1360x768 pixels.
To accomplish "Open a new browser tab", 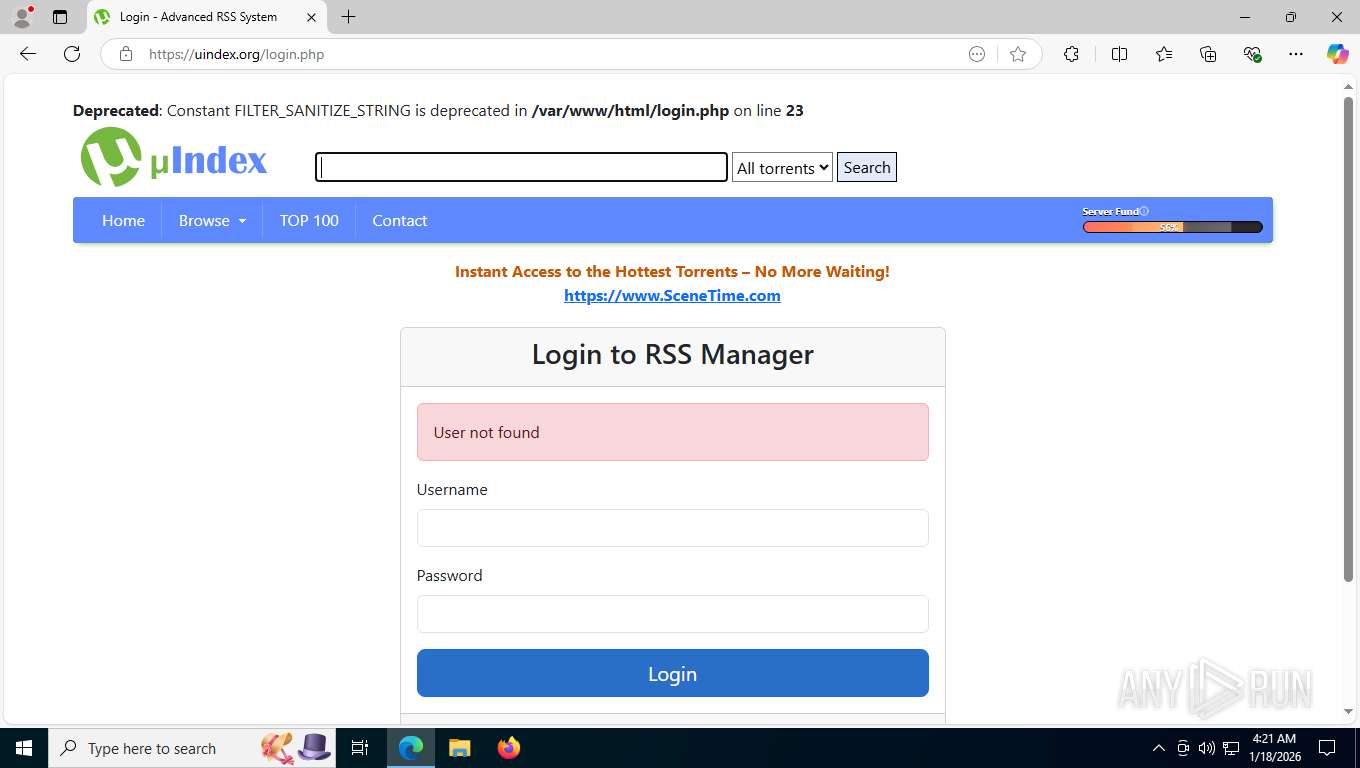I will tap(348, 17).
